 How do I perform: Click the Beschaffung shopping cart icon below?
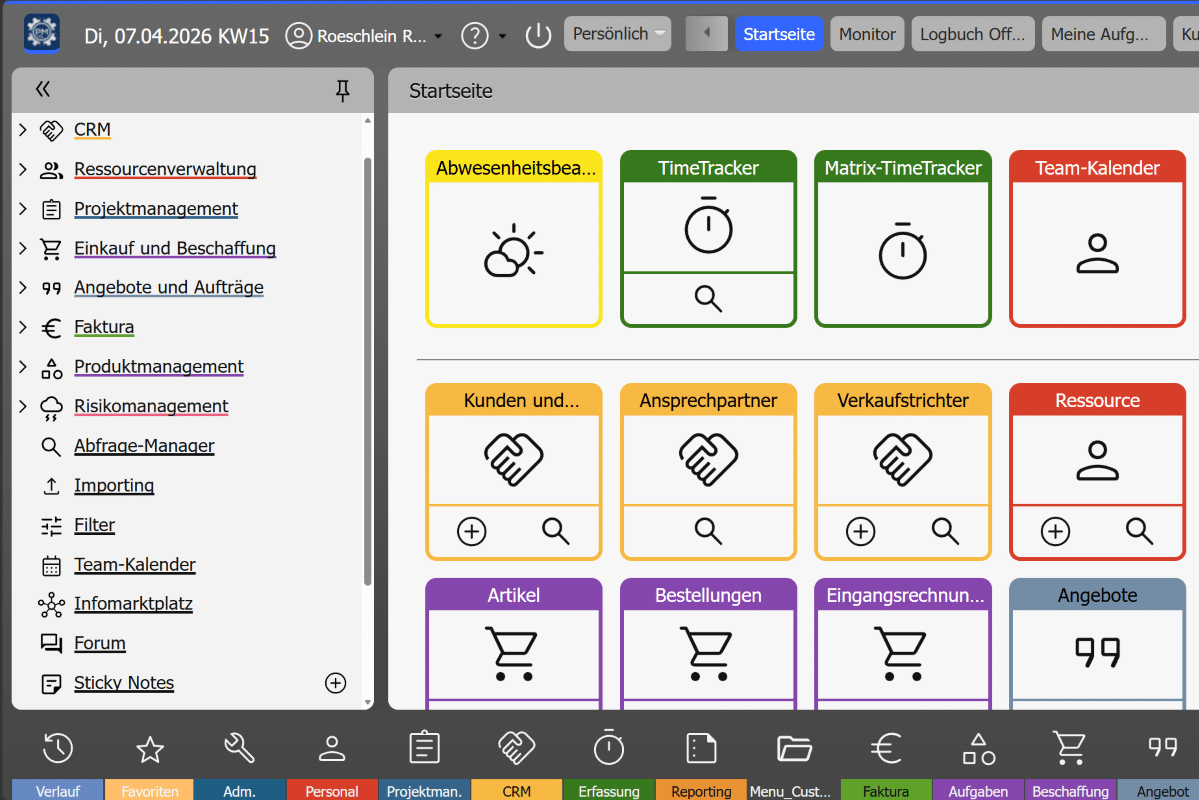click(1069, 747)
